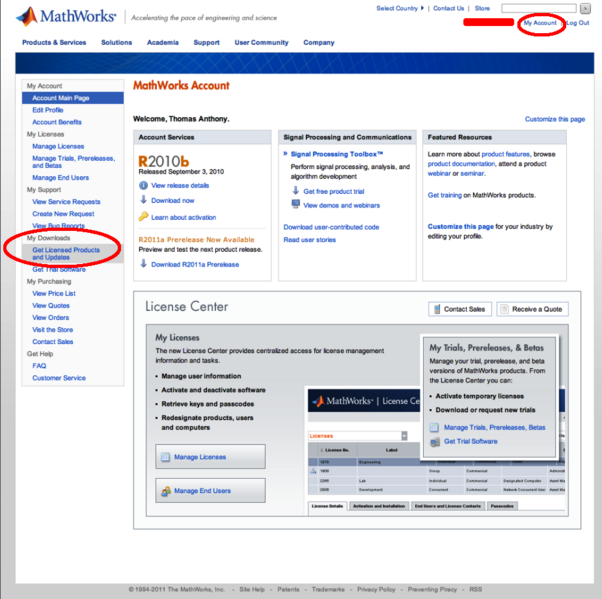Click the icon beside Manage Trials, Prereleases, Betas

point(434,427)
